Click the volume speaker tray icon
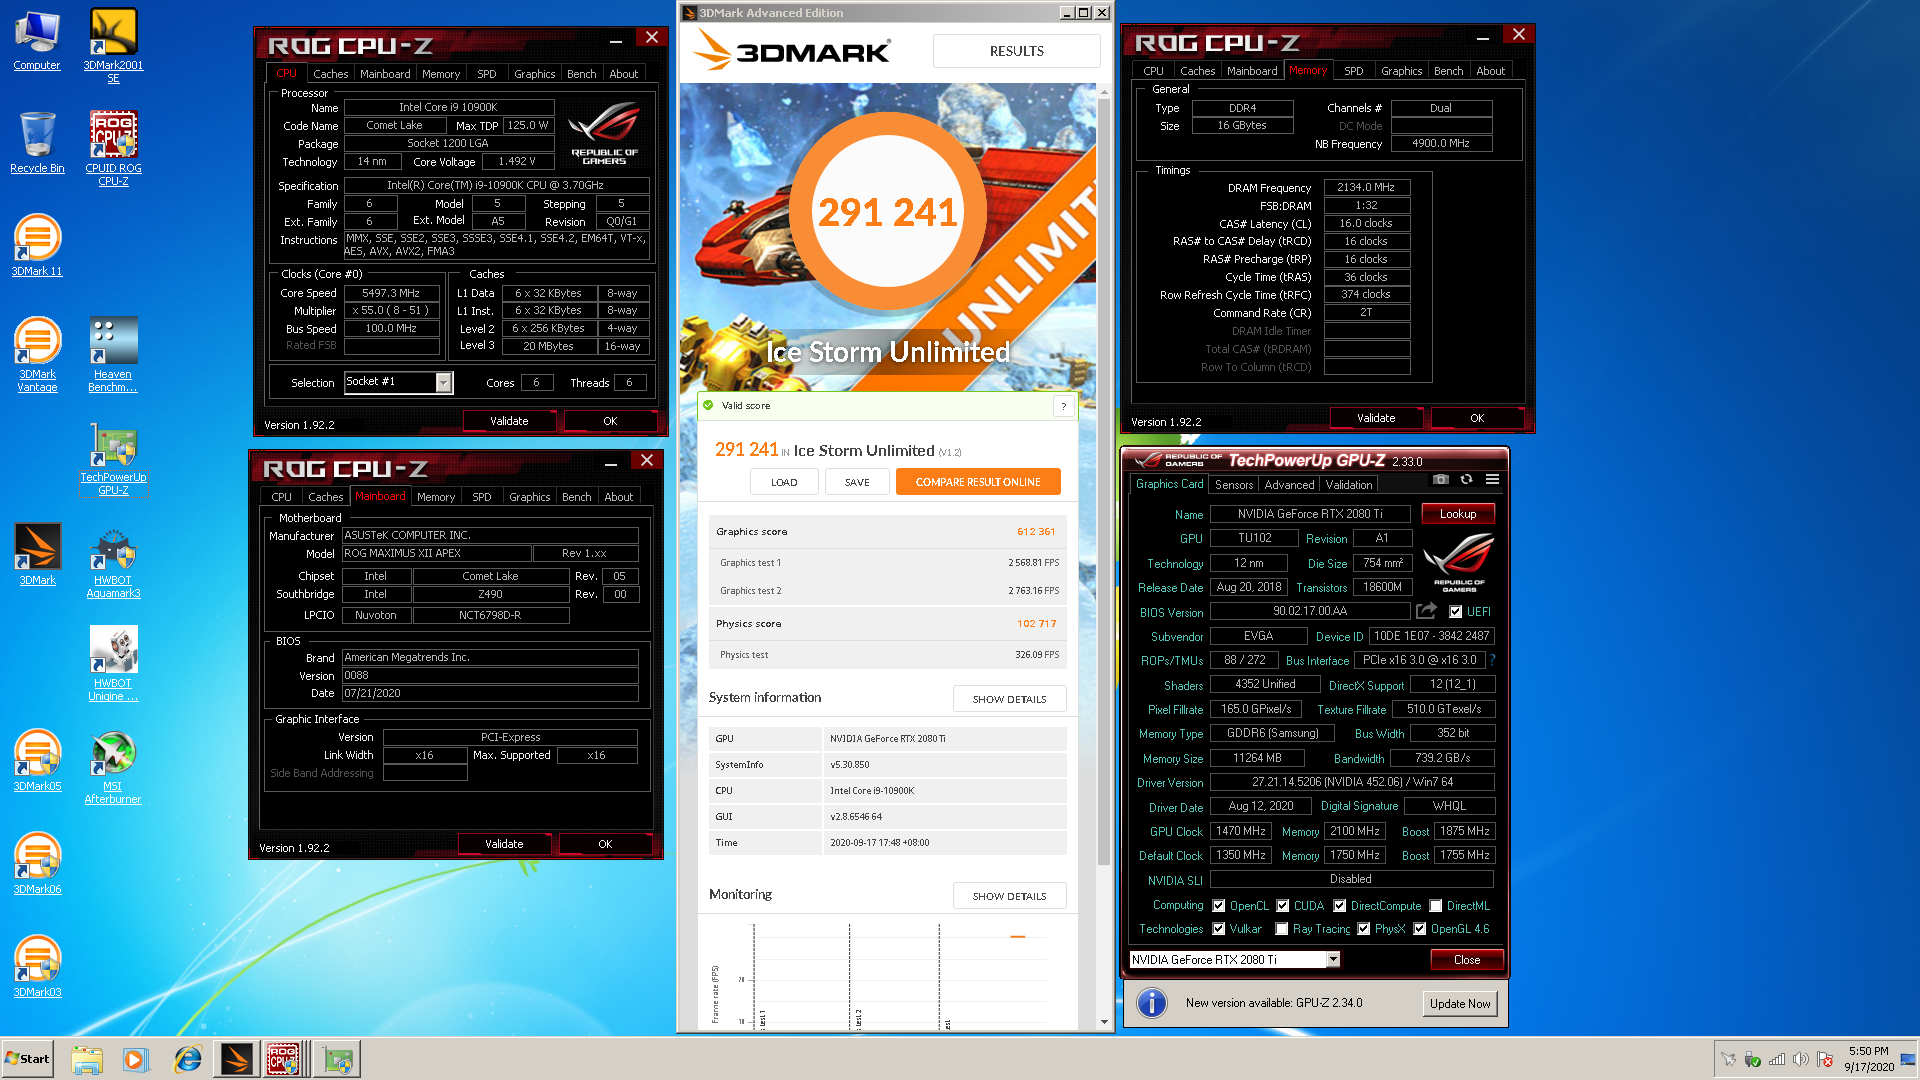Viewport: 1920px width, 1080px height. (x=1801, y=1059)
